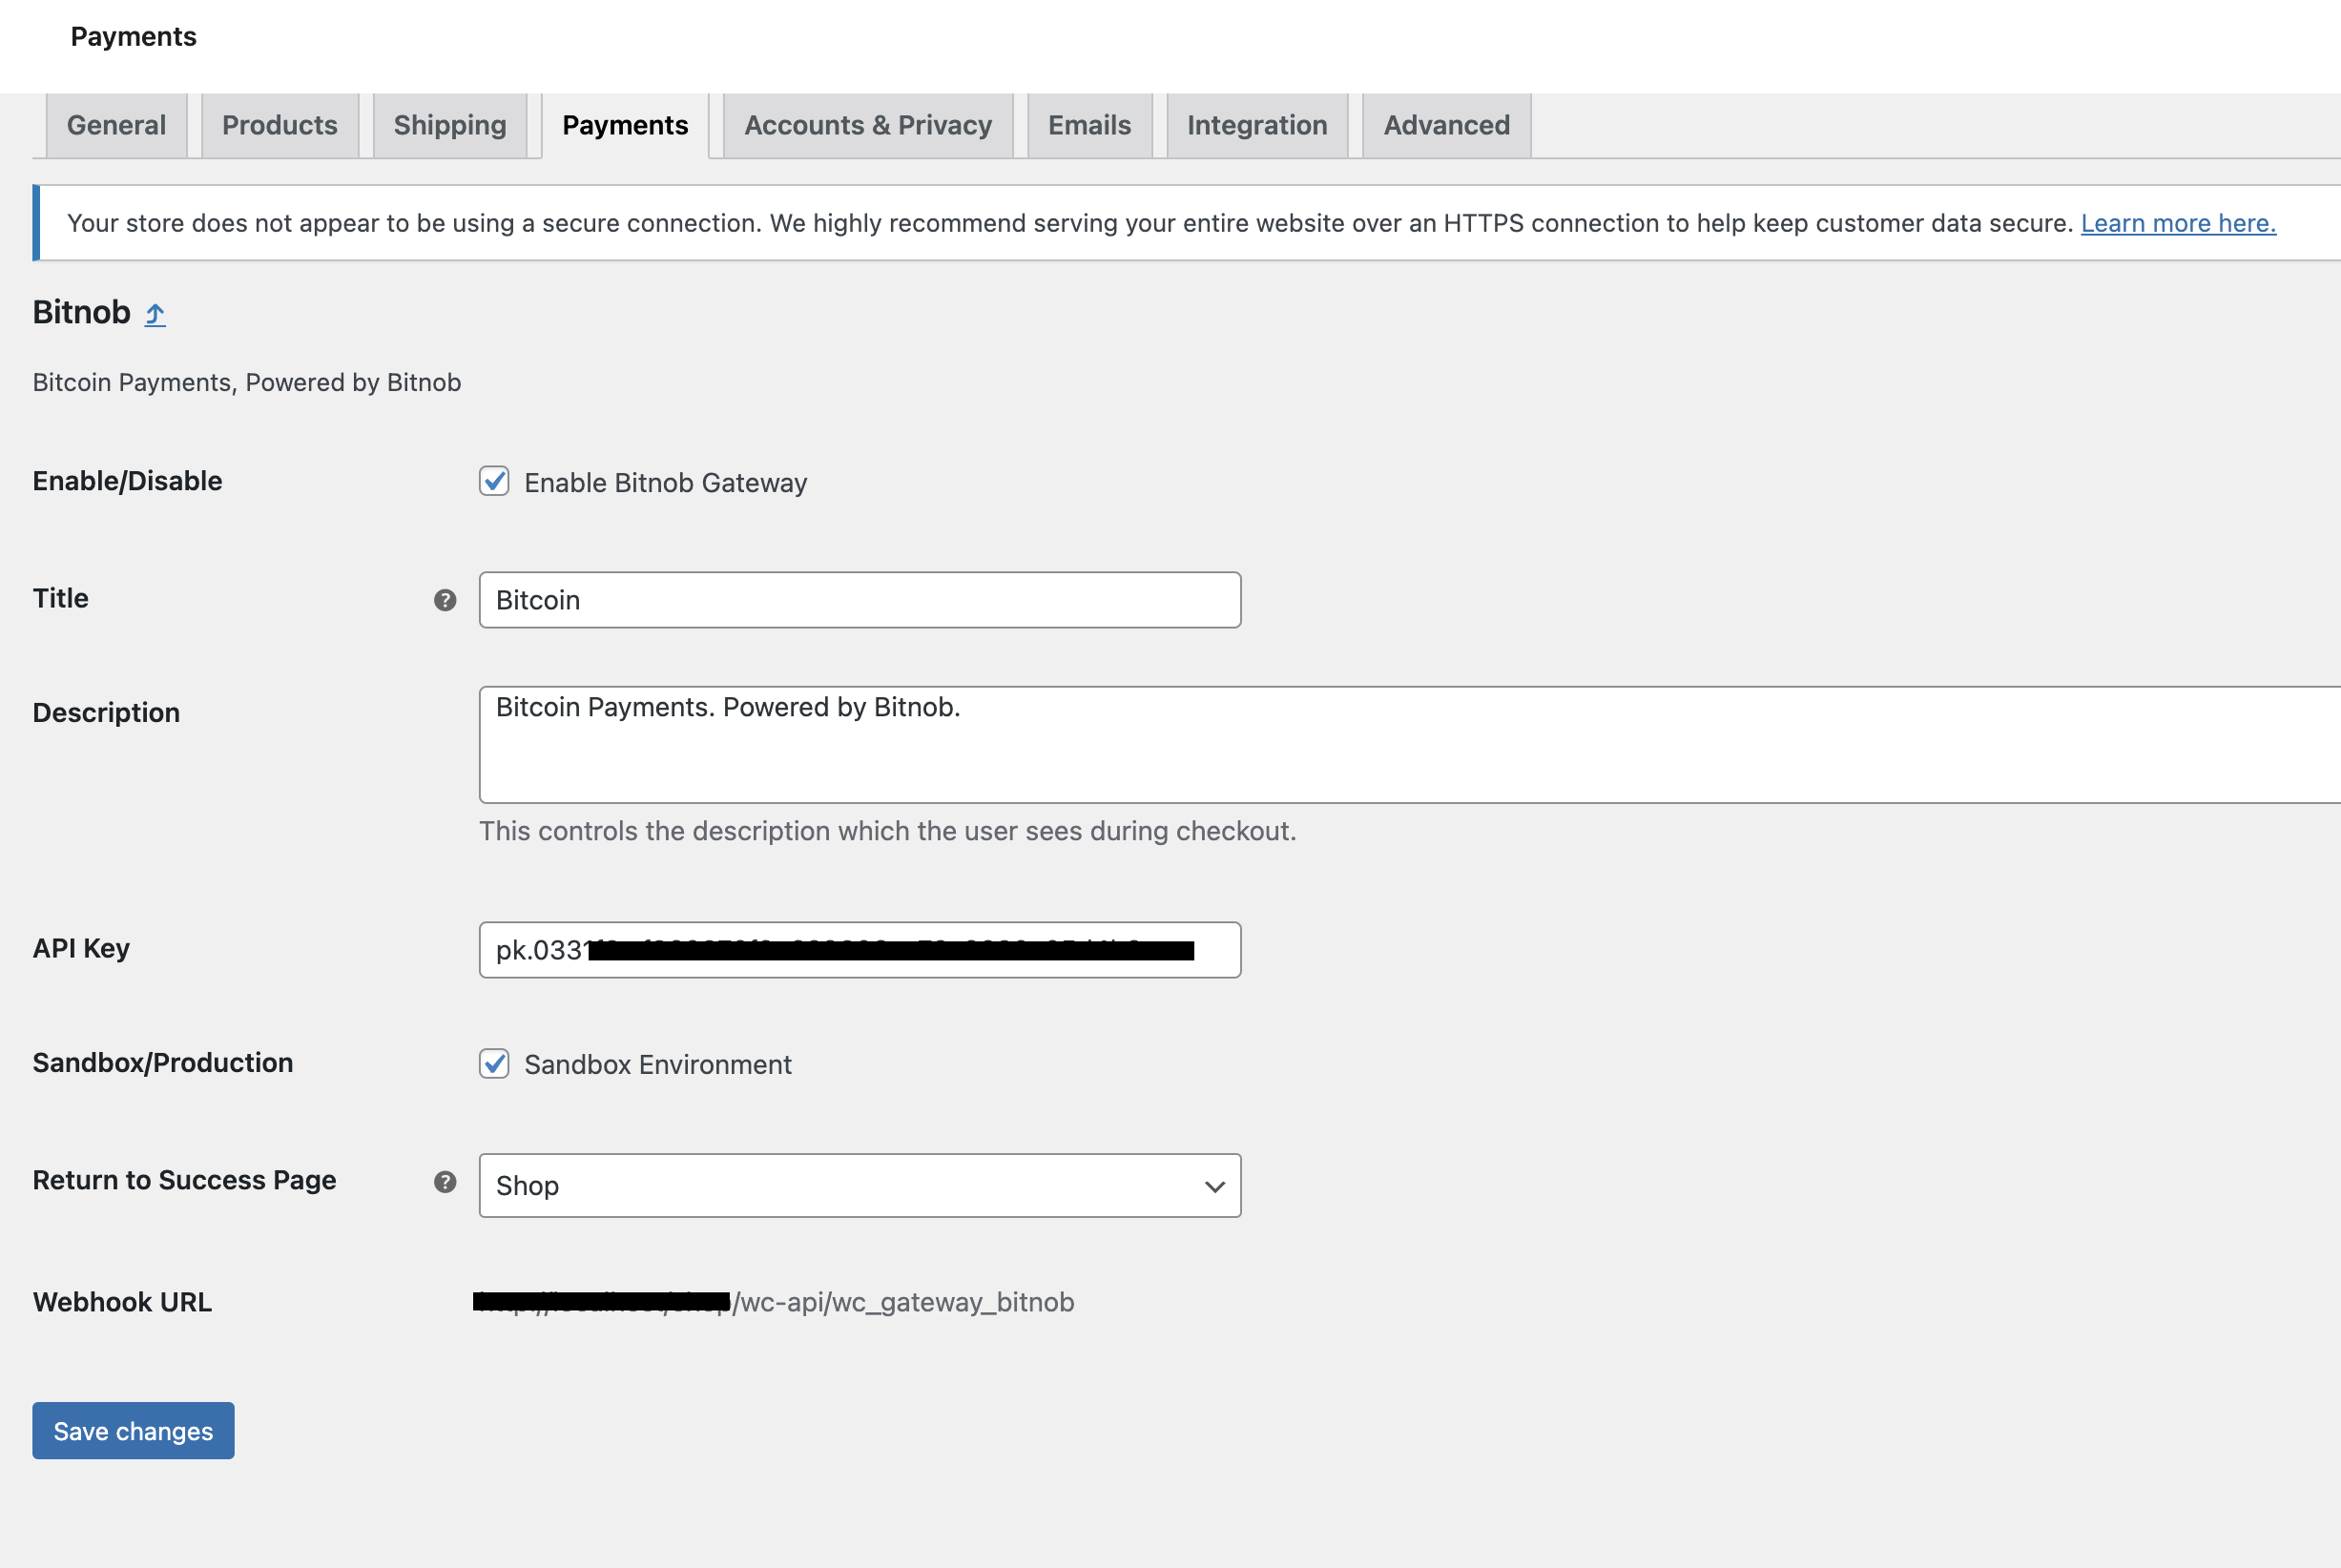Viewport: 2341px width, 1568px height.
Task: Click into the Title input field
Action: (x=860, y=600)
